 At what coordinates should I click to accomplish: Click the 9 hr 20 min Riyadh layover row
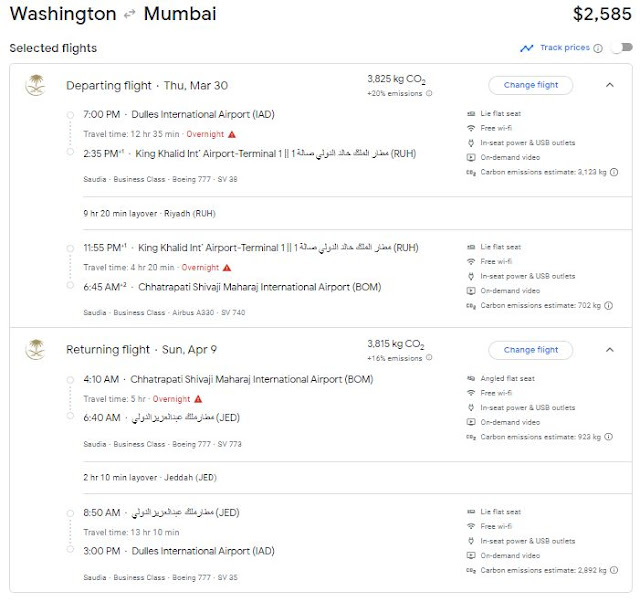pyautogui.click(x=150, y=213)
